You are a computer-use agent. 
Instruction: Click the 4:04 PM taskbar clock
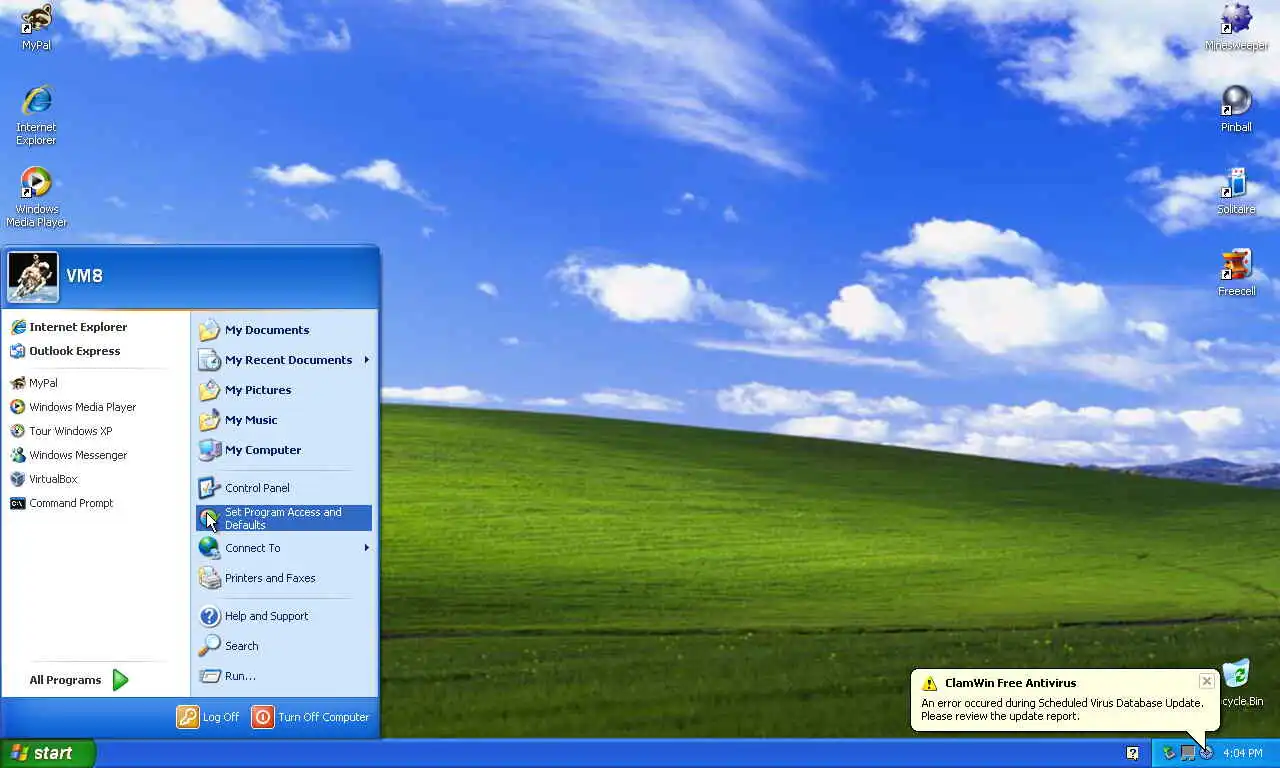tap(1243, 753)
